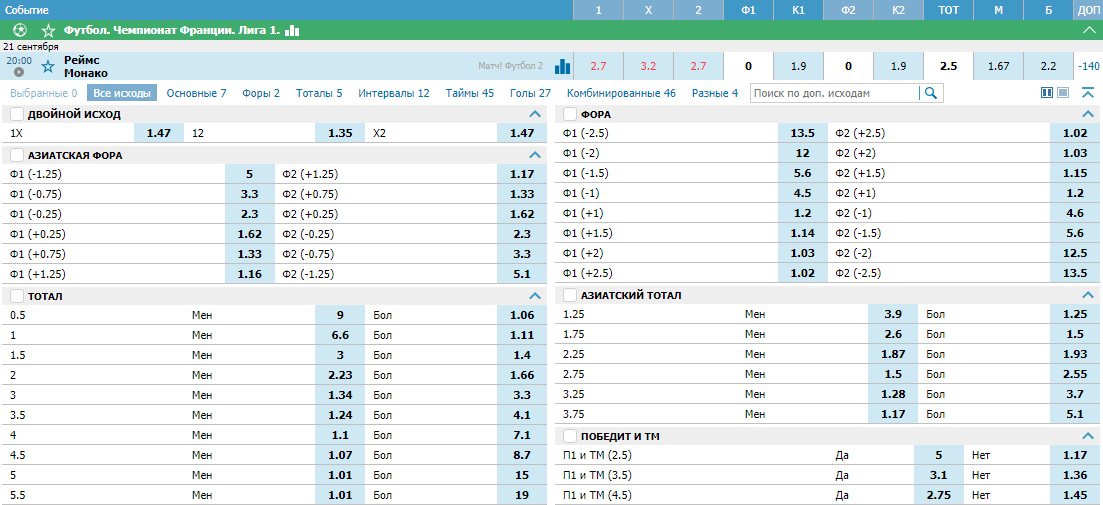The image size is (1103, 505).
Task: Collapse extra markets via -140 link
Action: click(x=1088, y=66)
